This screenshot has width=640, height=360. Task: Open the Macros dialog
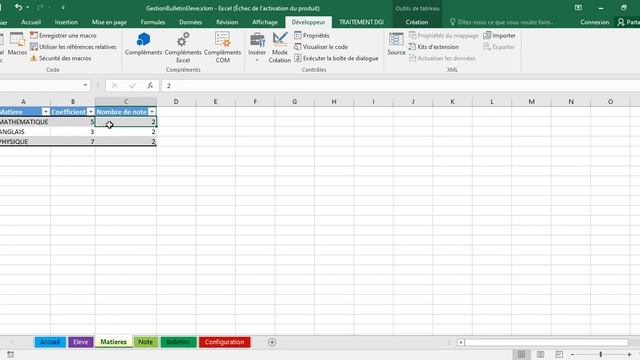point(17,44)
